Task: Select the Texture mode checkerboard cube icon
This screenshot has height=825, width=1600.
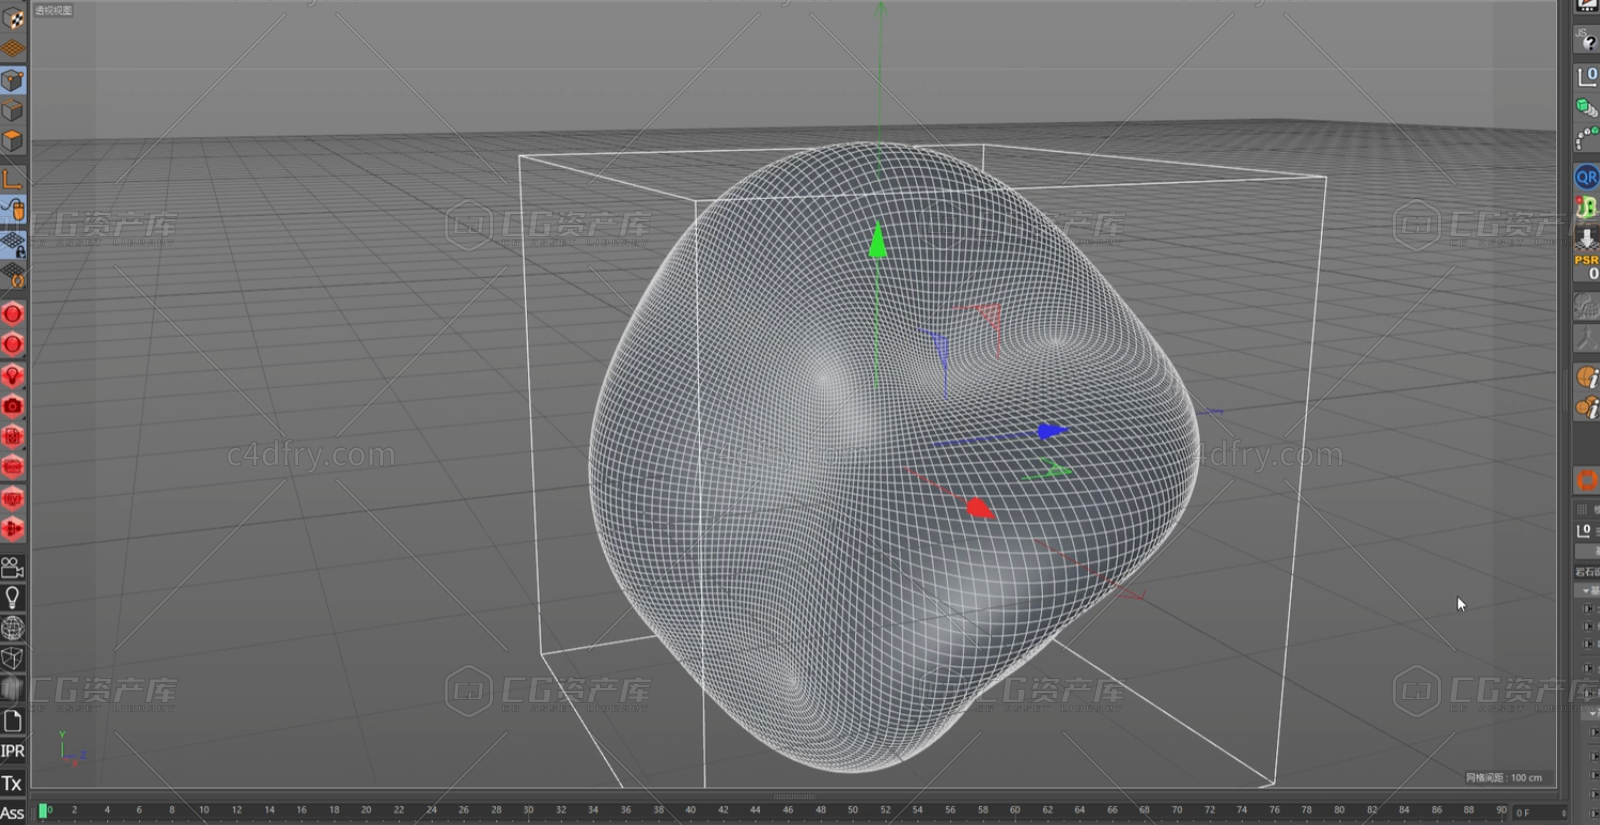Action: (13, 19)
